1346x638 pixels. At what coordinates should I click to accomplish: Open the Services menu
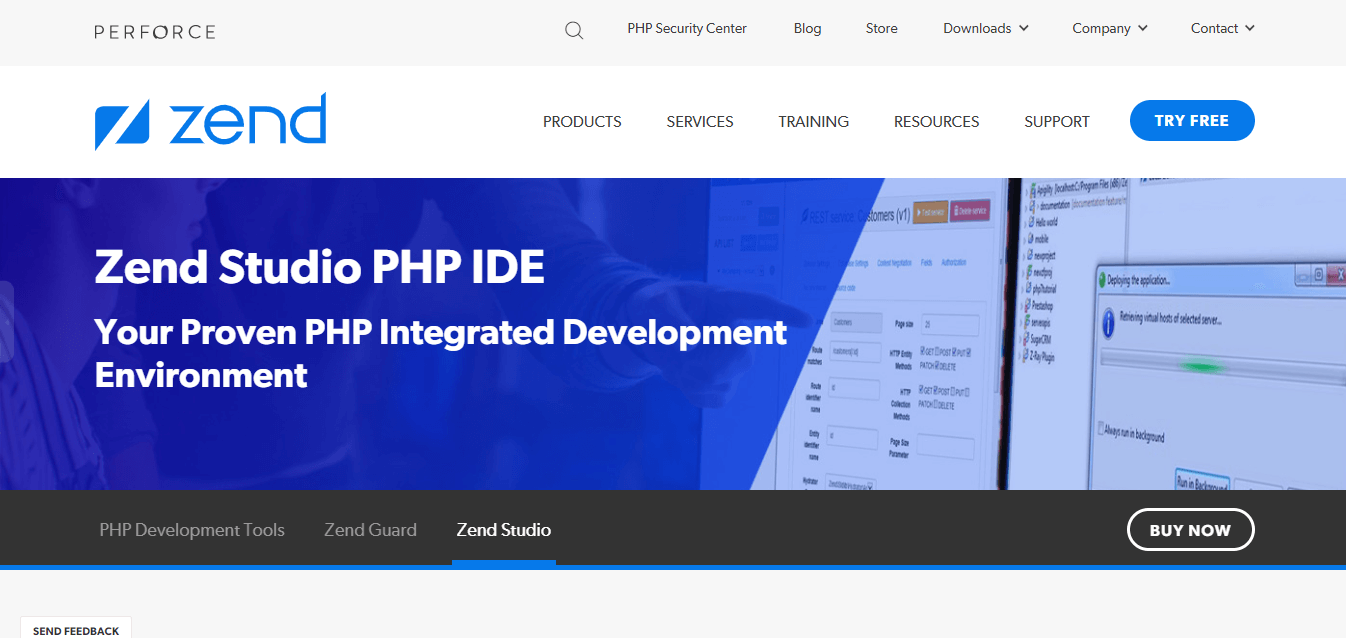pos(700,122)
